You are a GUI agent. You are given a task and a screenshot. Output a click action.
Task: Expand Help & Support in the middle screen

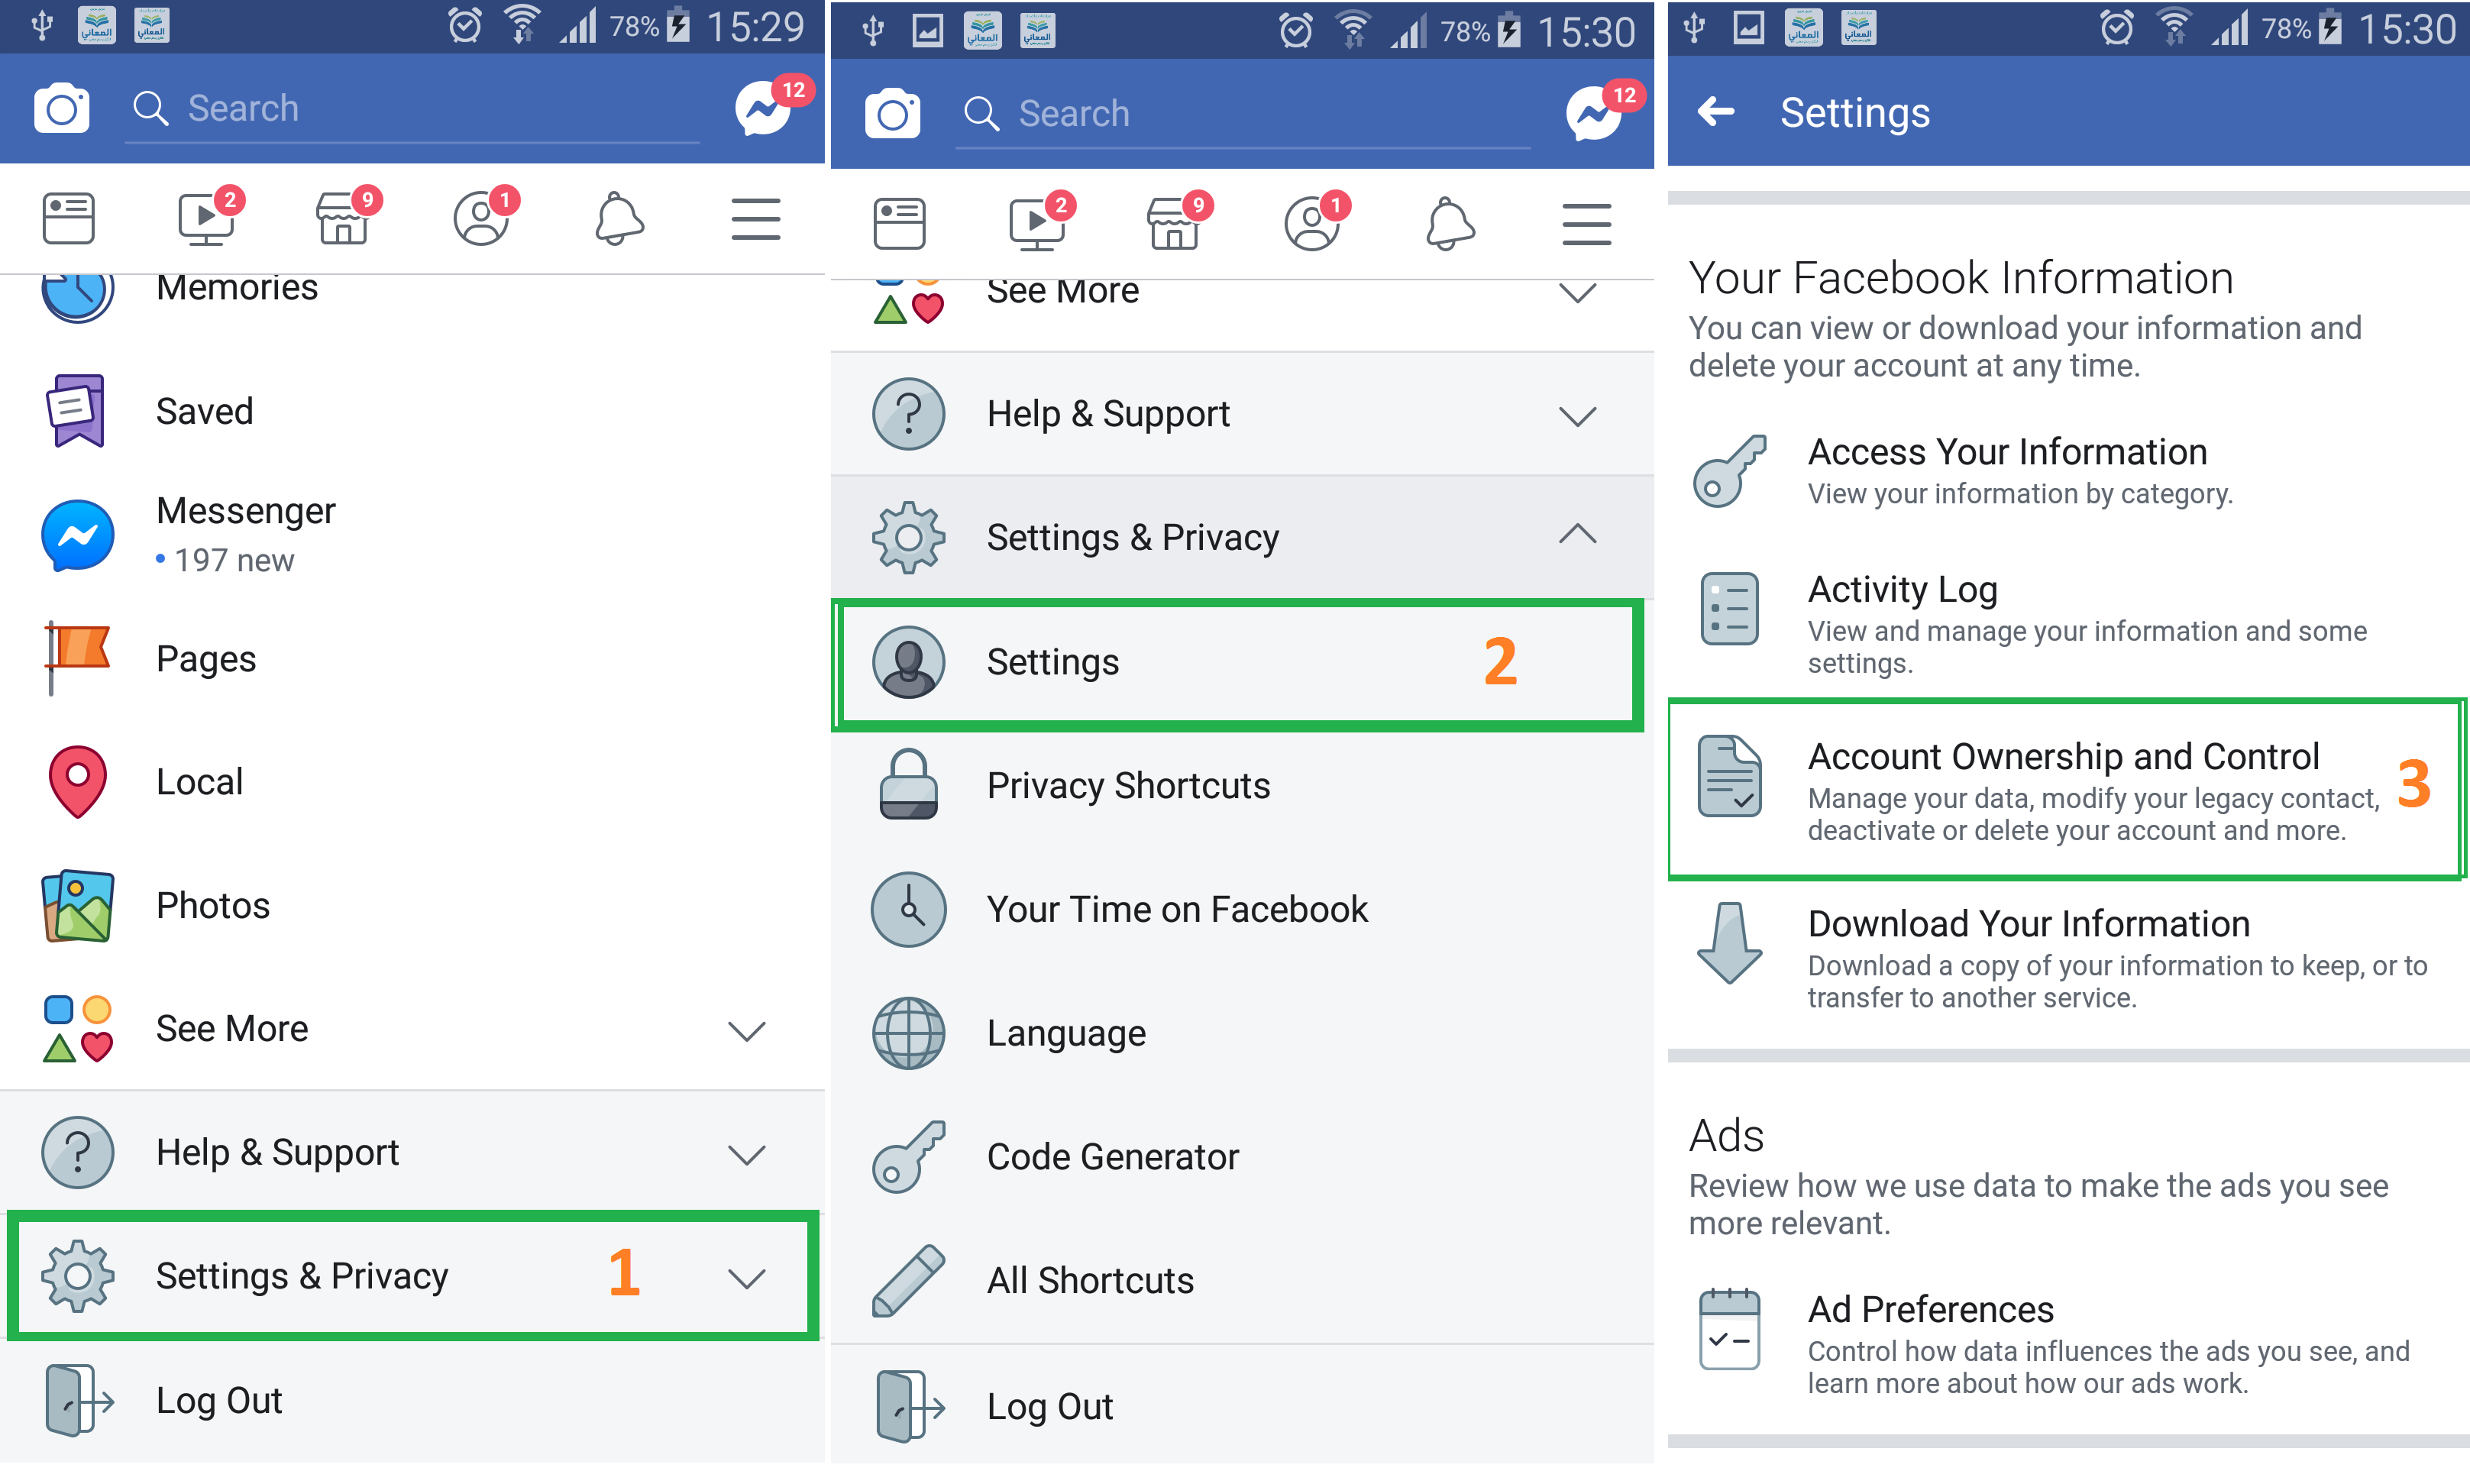1242,414
